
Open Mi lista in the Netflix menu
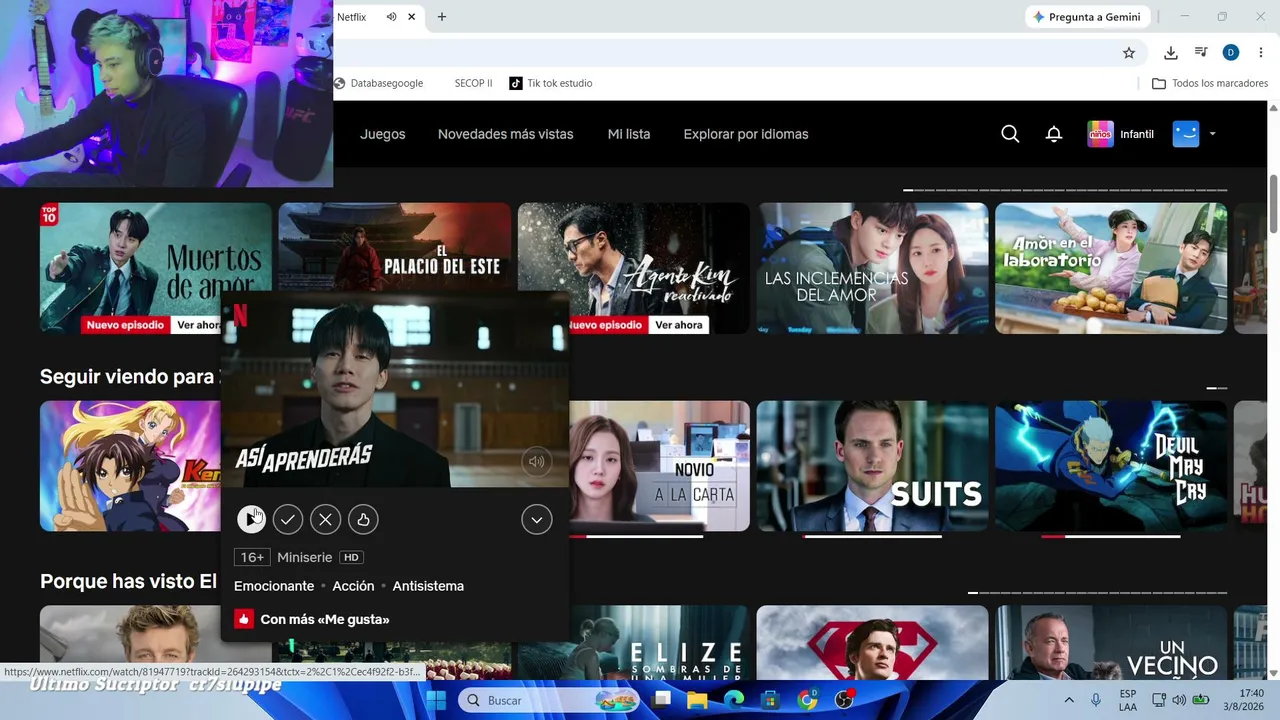point(629,134)
